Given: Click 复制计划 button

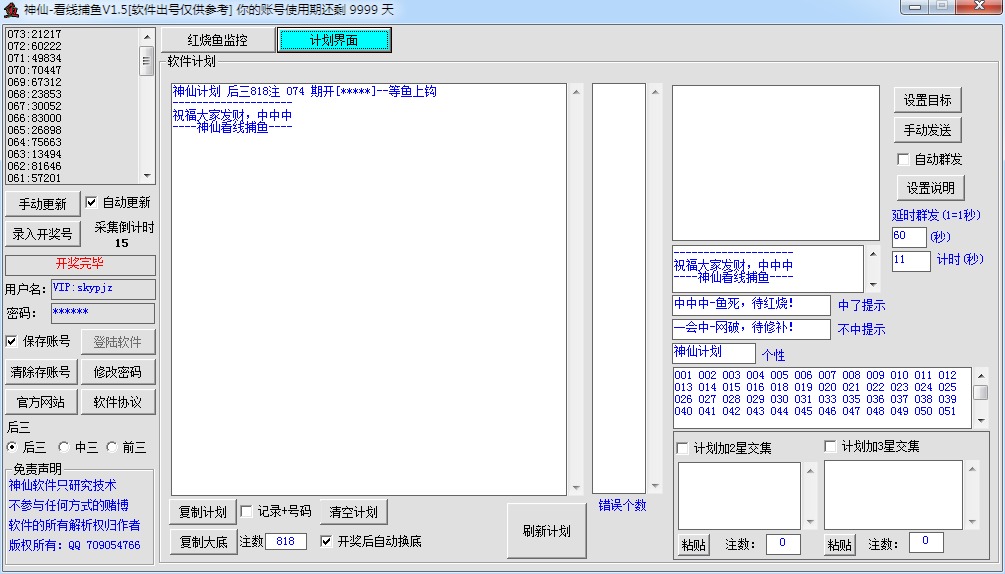Looking at the screenshot, I should 203,512.
